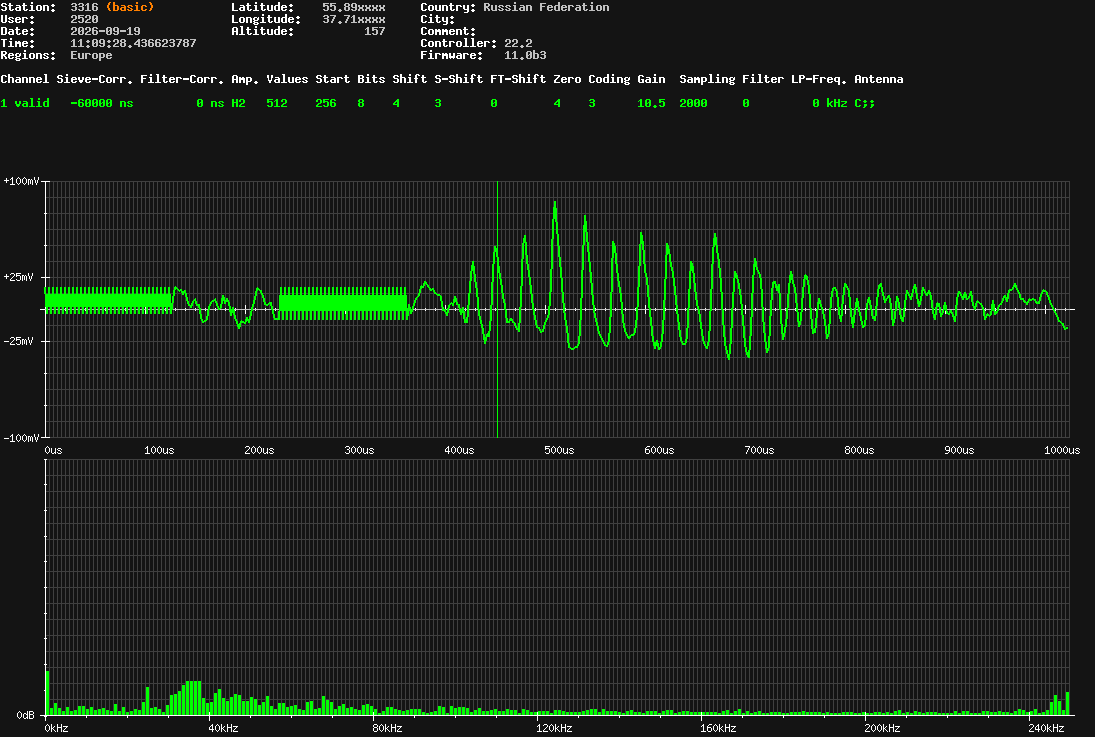Click the 120kHz spectrum axis label
The height and width of the screenshot is (737, 1095).
tap(554, 728)
